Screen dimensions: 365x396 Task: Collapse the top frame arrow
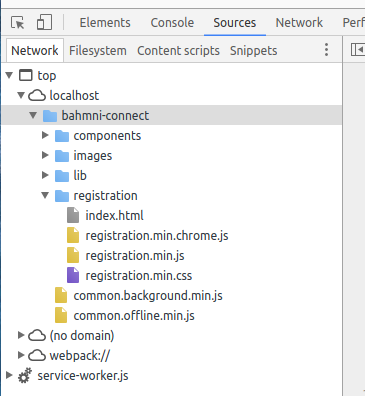click(x=9, y=75)
